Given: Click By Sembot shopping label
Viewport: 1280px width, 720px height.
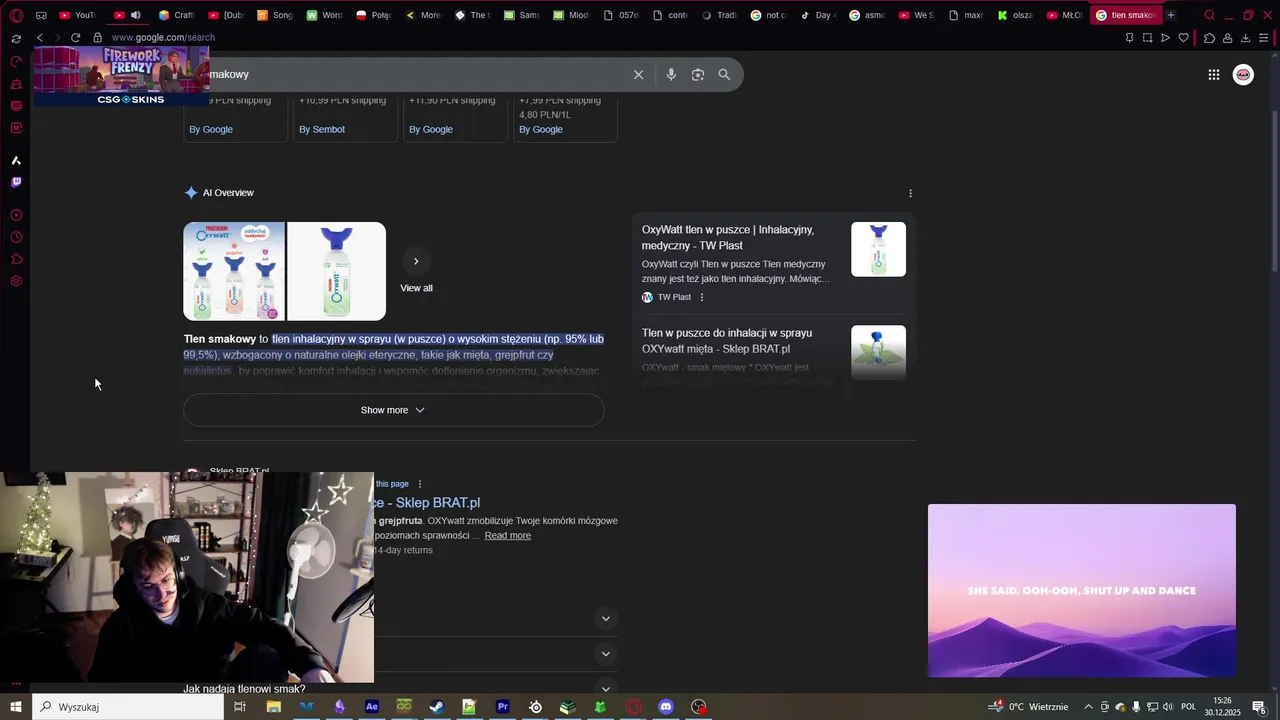Looking at the screenshot, I should [322, 129].
